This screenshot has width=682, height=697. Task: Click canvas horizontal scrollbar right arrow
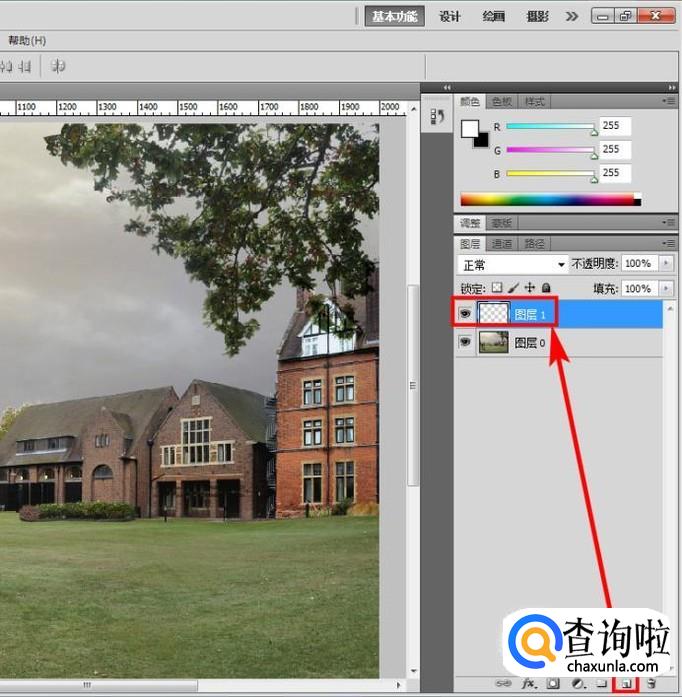(x=398, y=685)
